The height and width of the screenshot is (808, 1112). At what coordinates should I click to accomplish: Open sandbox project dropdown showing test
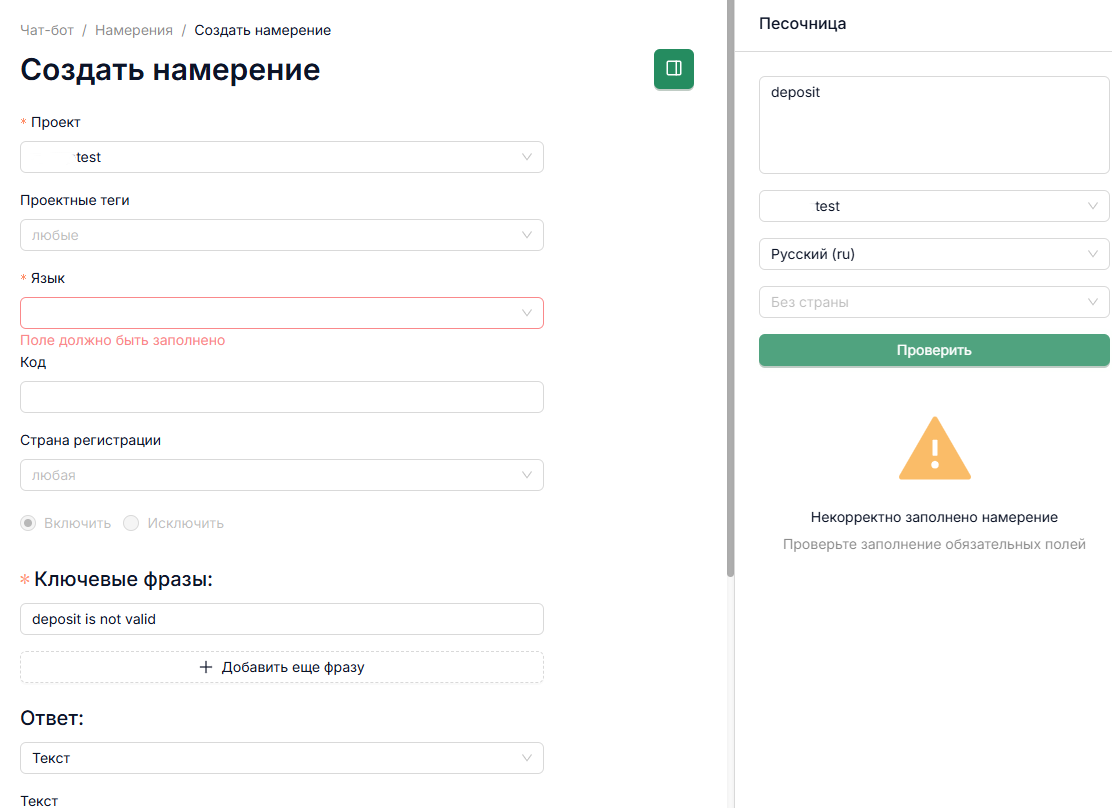tap(934, 206)
